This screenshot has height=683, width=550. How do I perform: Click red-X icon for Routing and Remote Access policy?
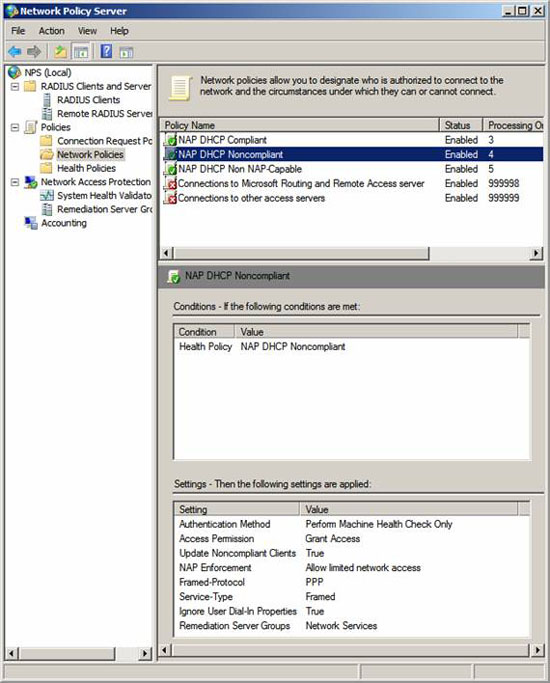170,183
